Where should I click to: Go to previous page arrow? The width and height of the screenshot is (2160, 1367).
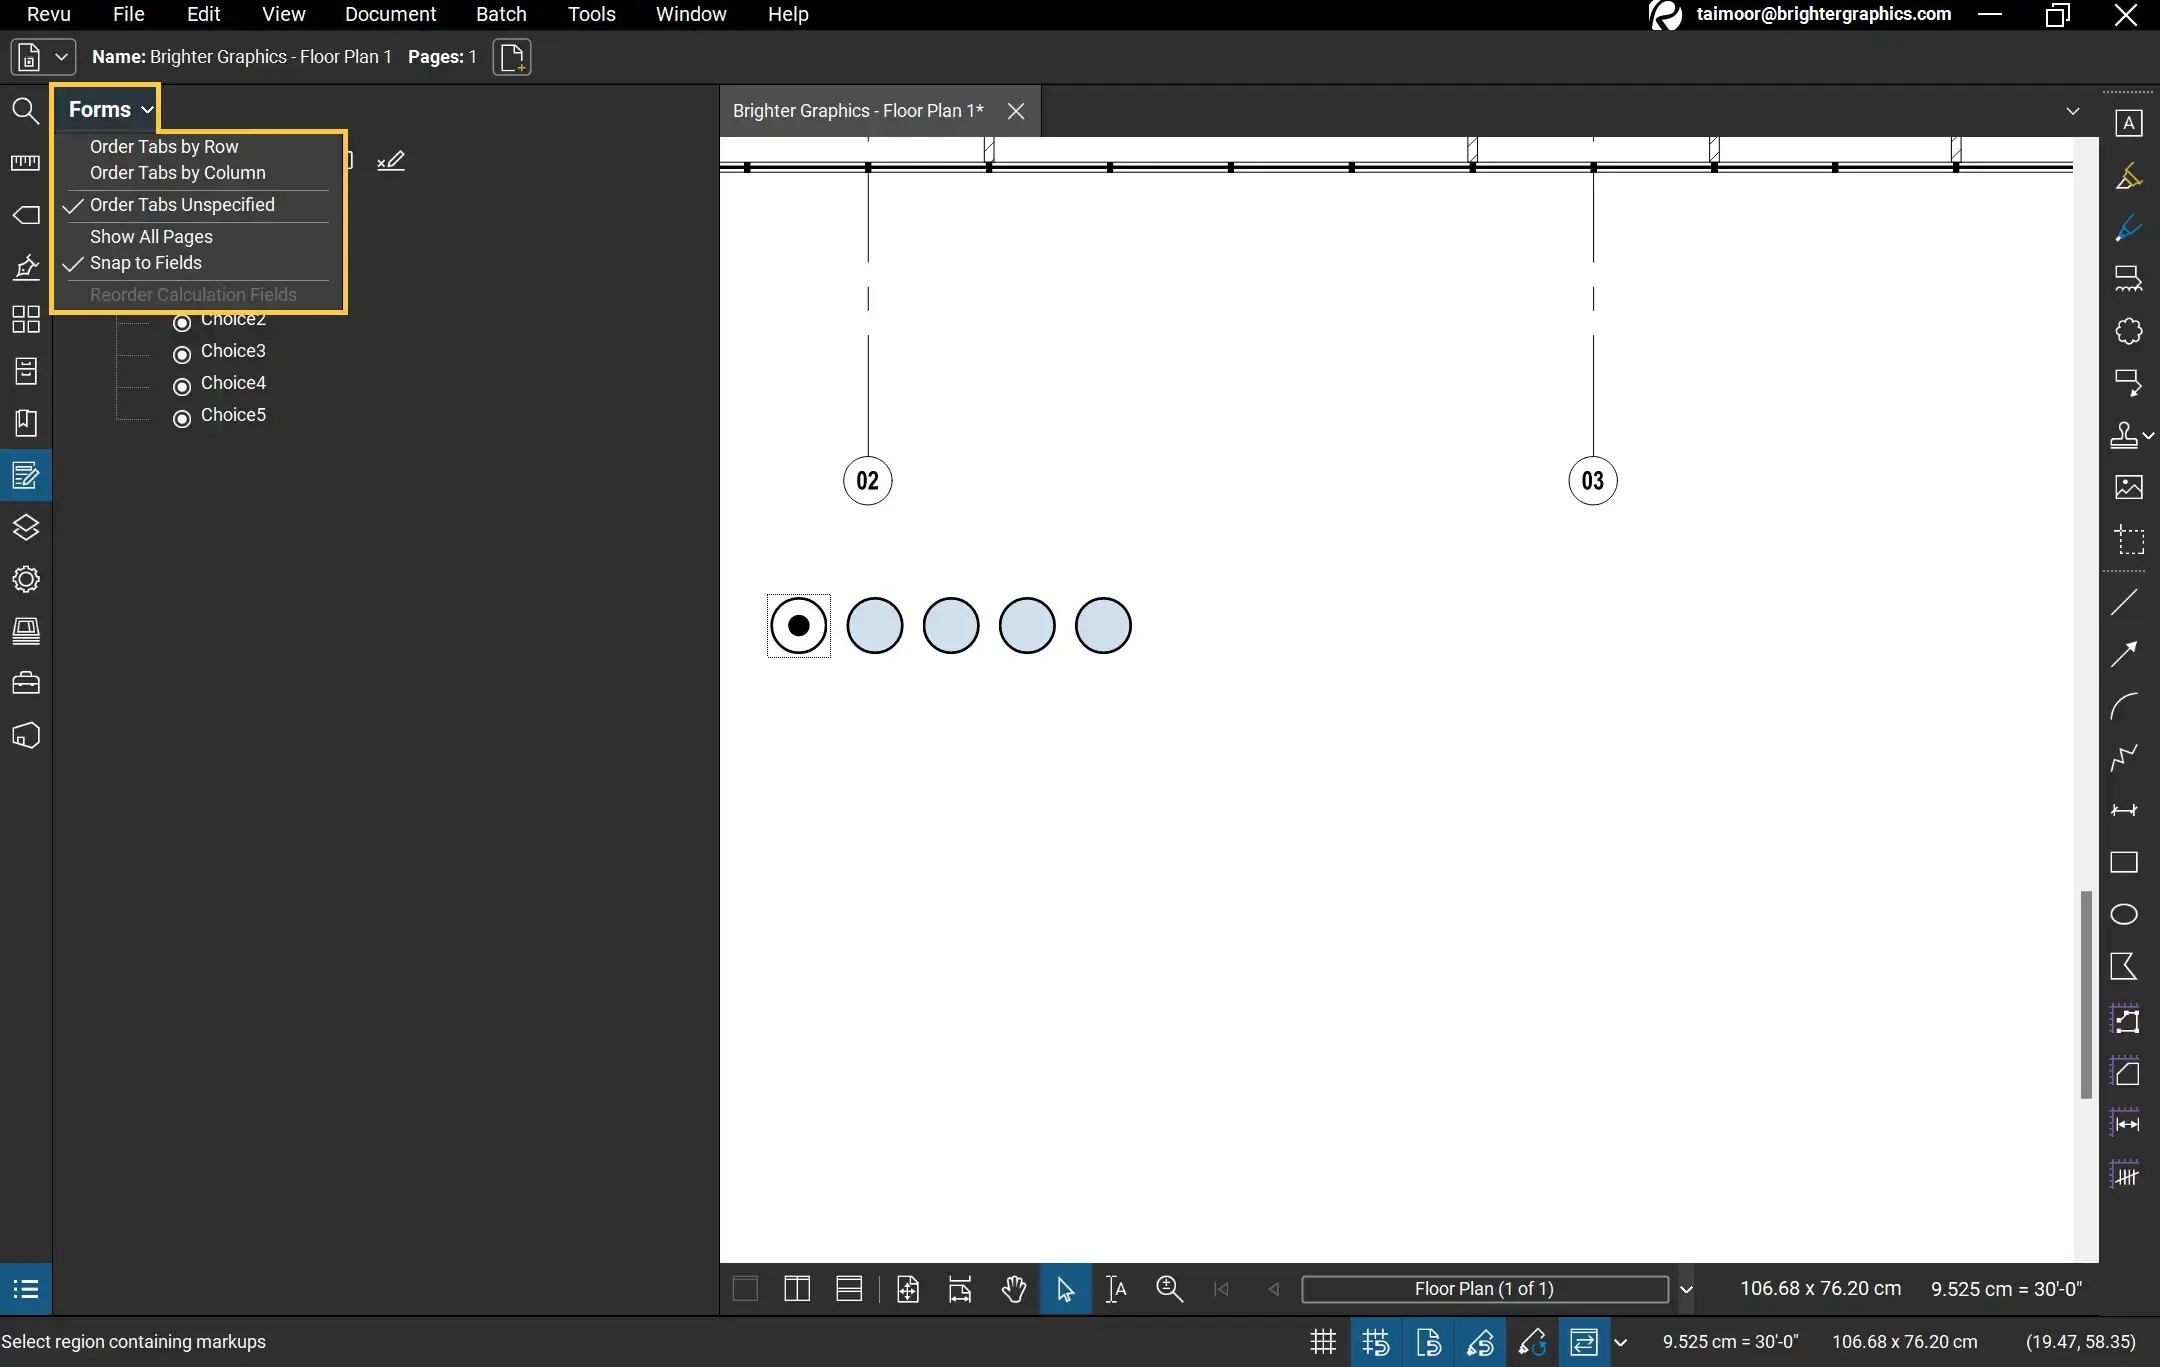(1273, 1289)
